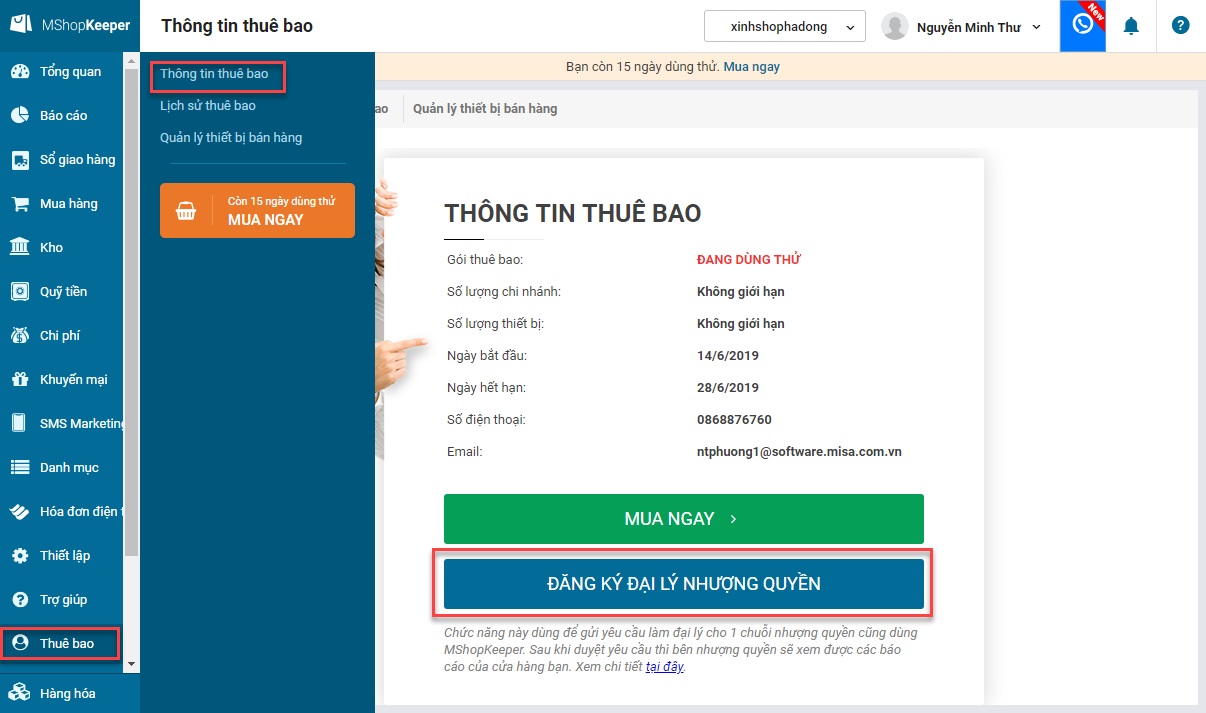Screen dimensions: 1206x713
Task: Click ĐĂNG KÝ ĐẠI LÝ NHƯỢNG QUYỀN button
Action: 684,584
